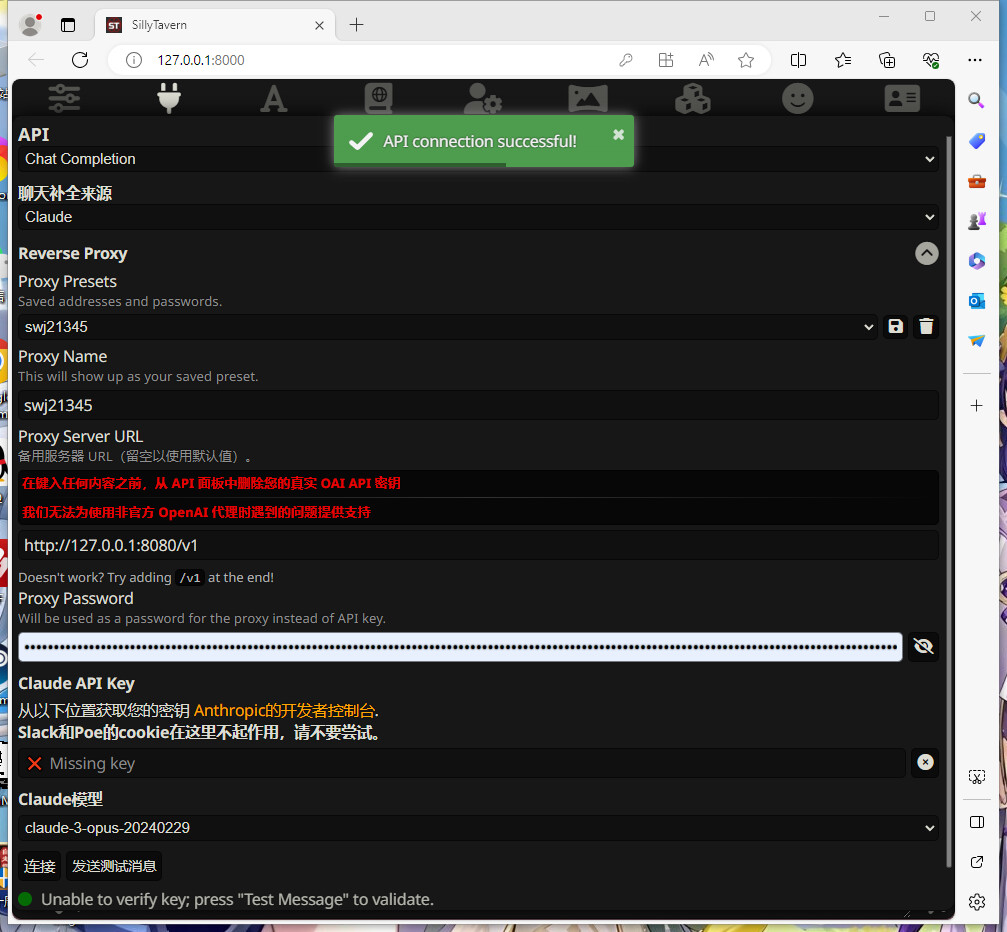Open the user settings icon

(483, 98)
